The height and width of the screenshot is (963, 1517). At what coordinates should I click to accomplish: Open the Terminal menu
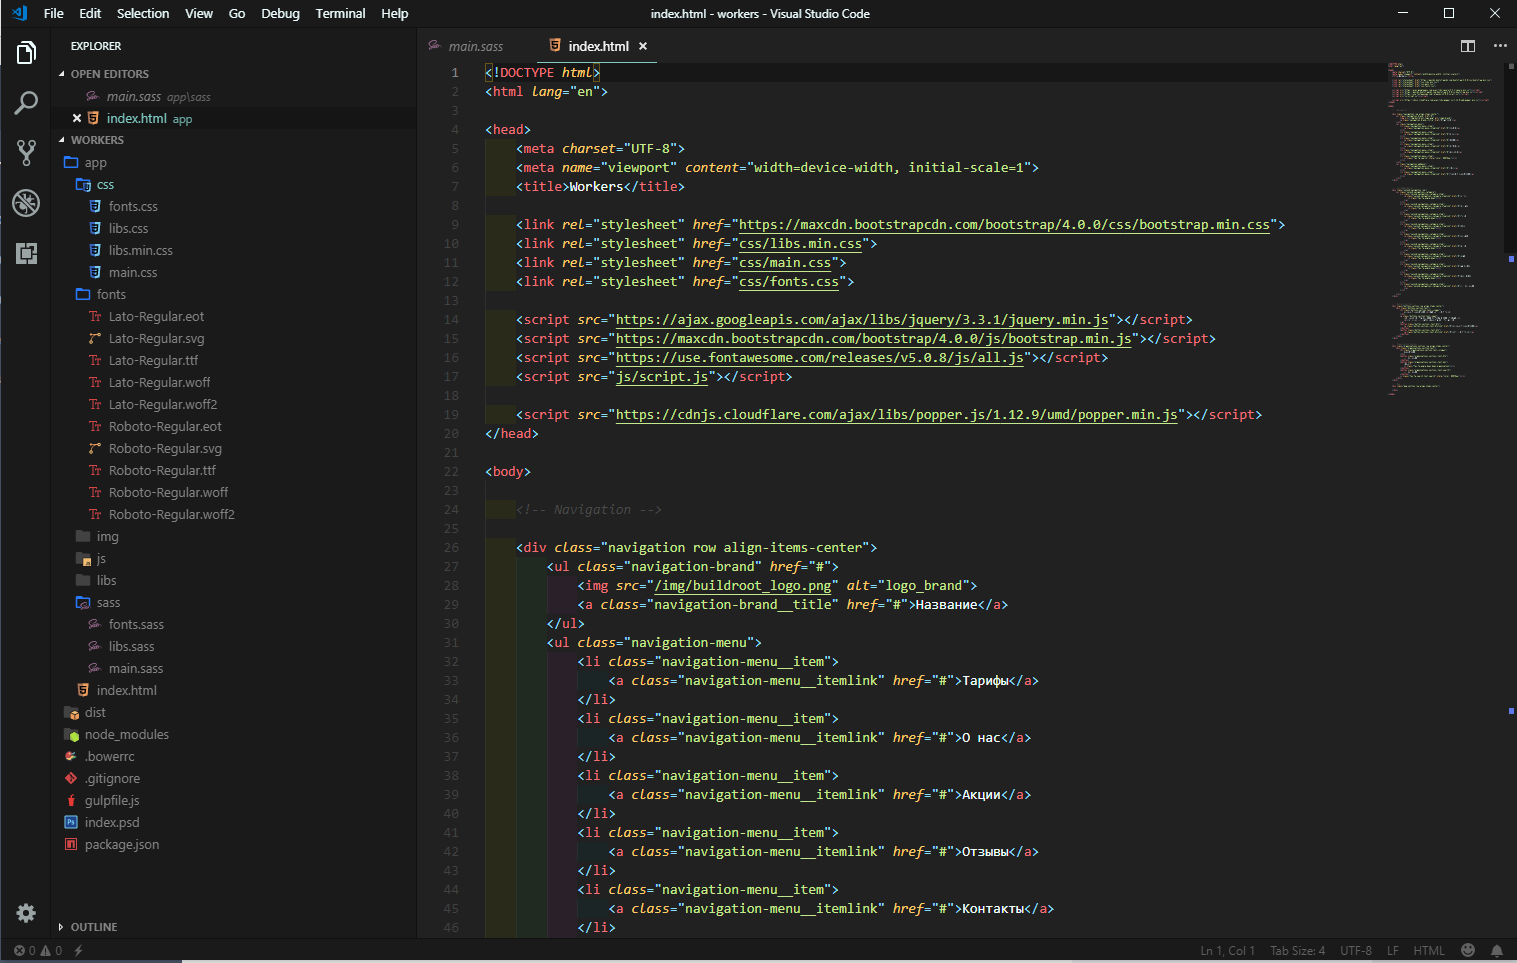pyautogui.click(x=340, y=13)
